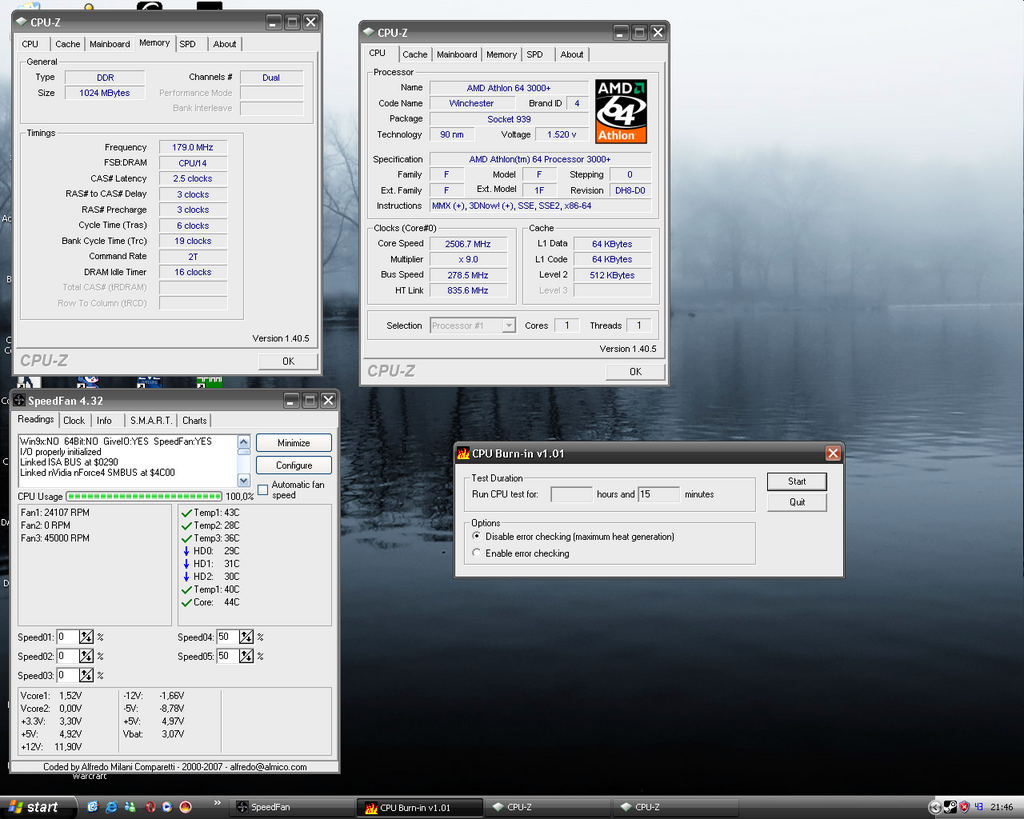This screenshot has width=1024, height=819.
Task: Show hidden tray icons with the round arrow
Action: (x=935, y=807)
